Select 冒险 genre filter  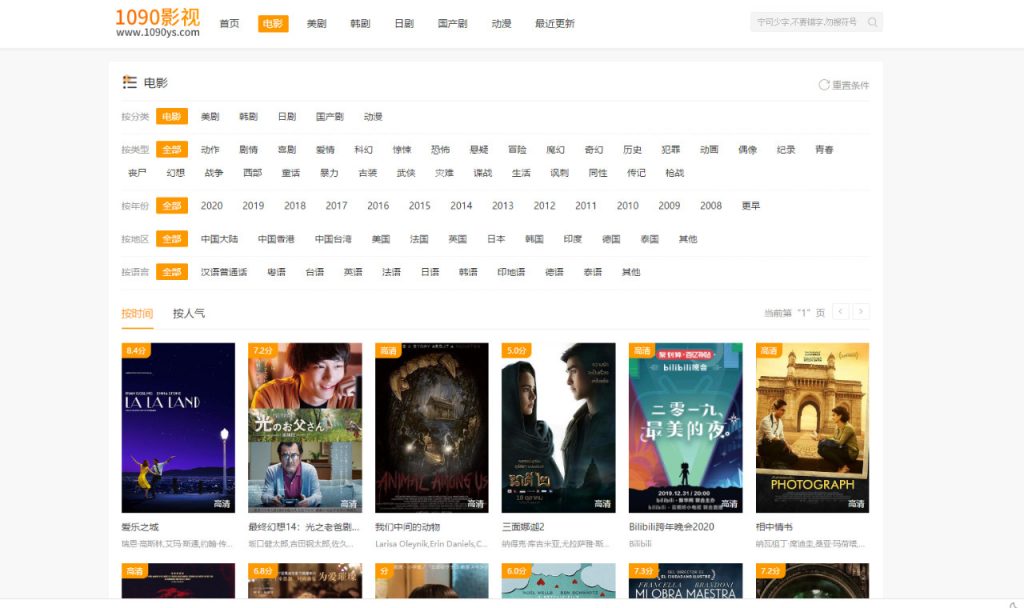[517, 150]
